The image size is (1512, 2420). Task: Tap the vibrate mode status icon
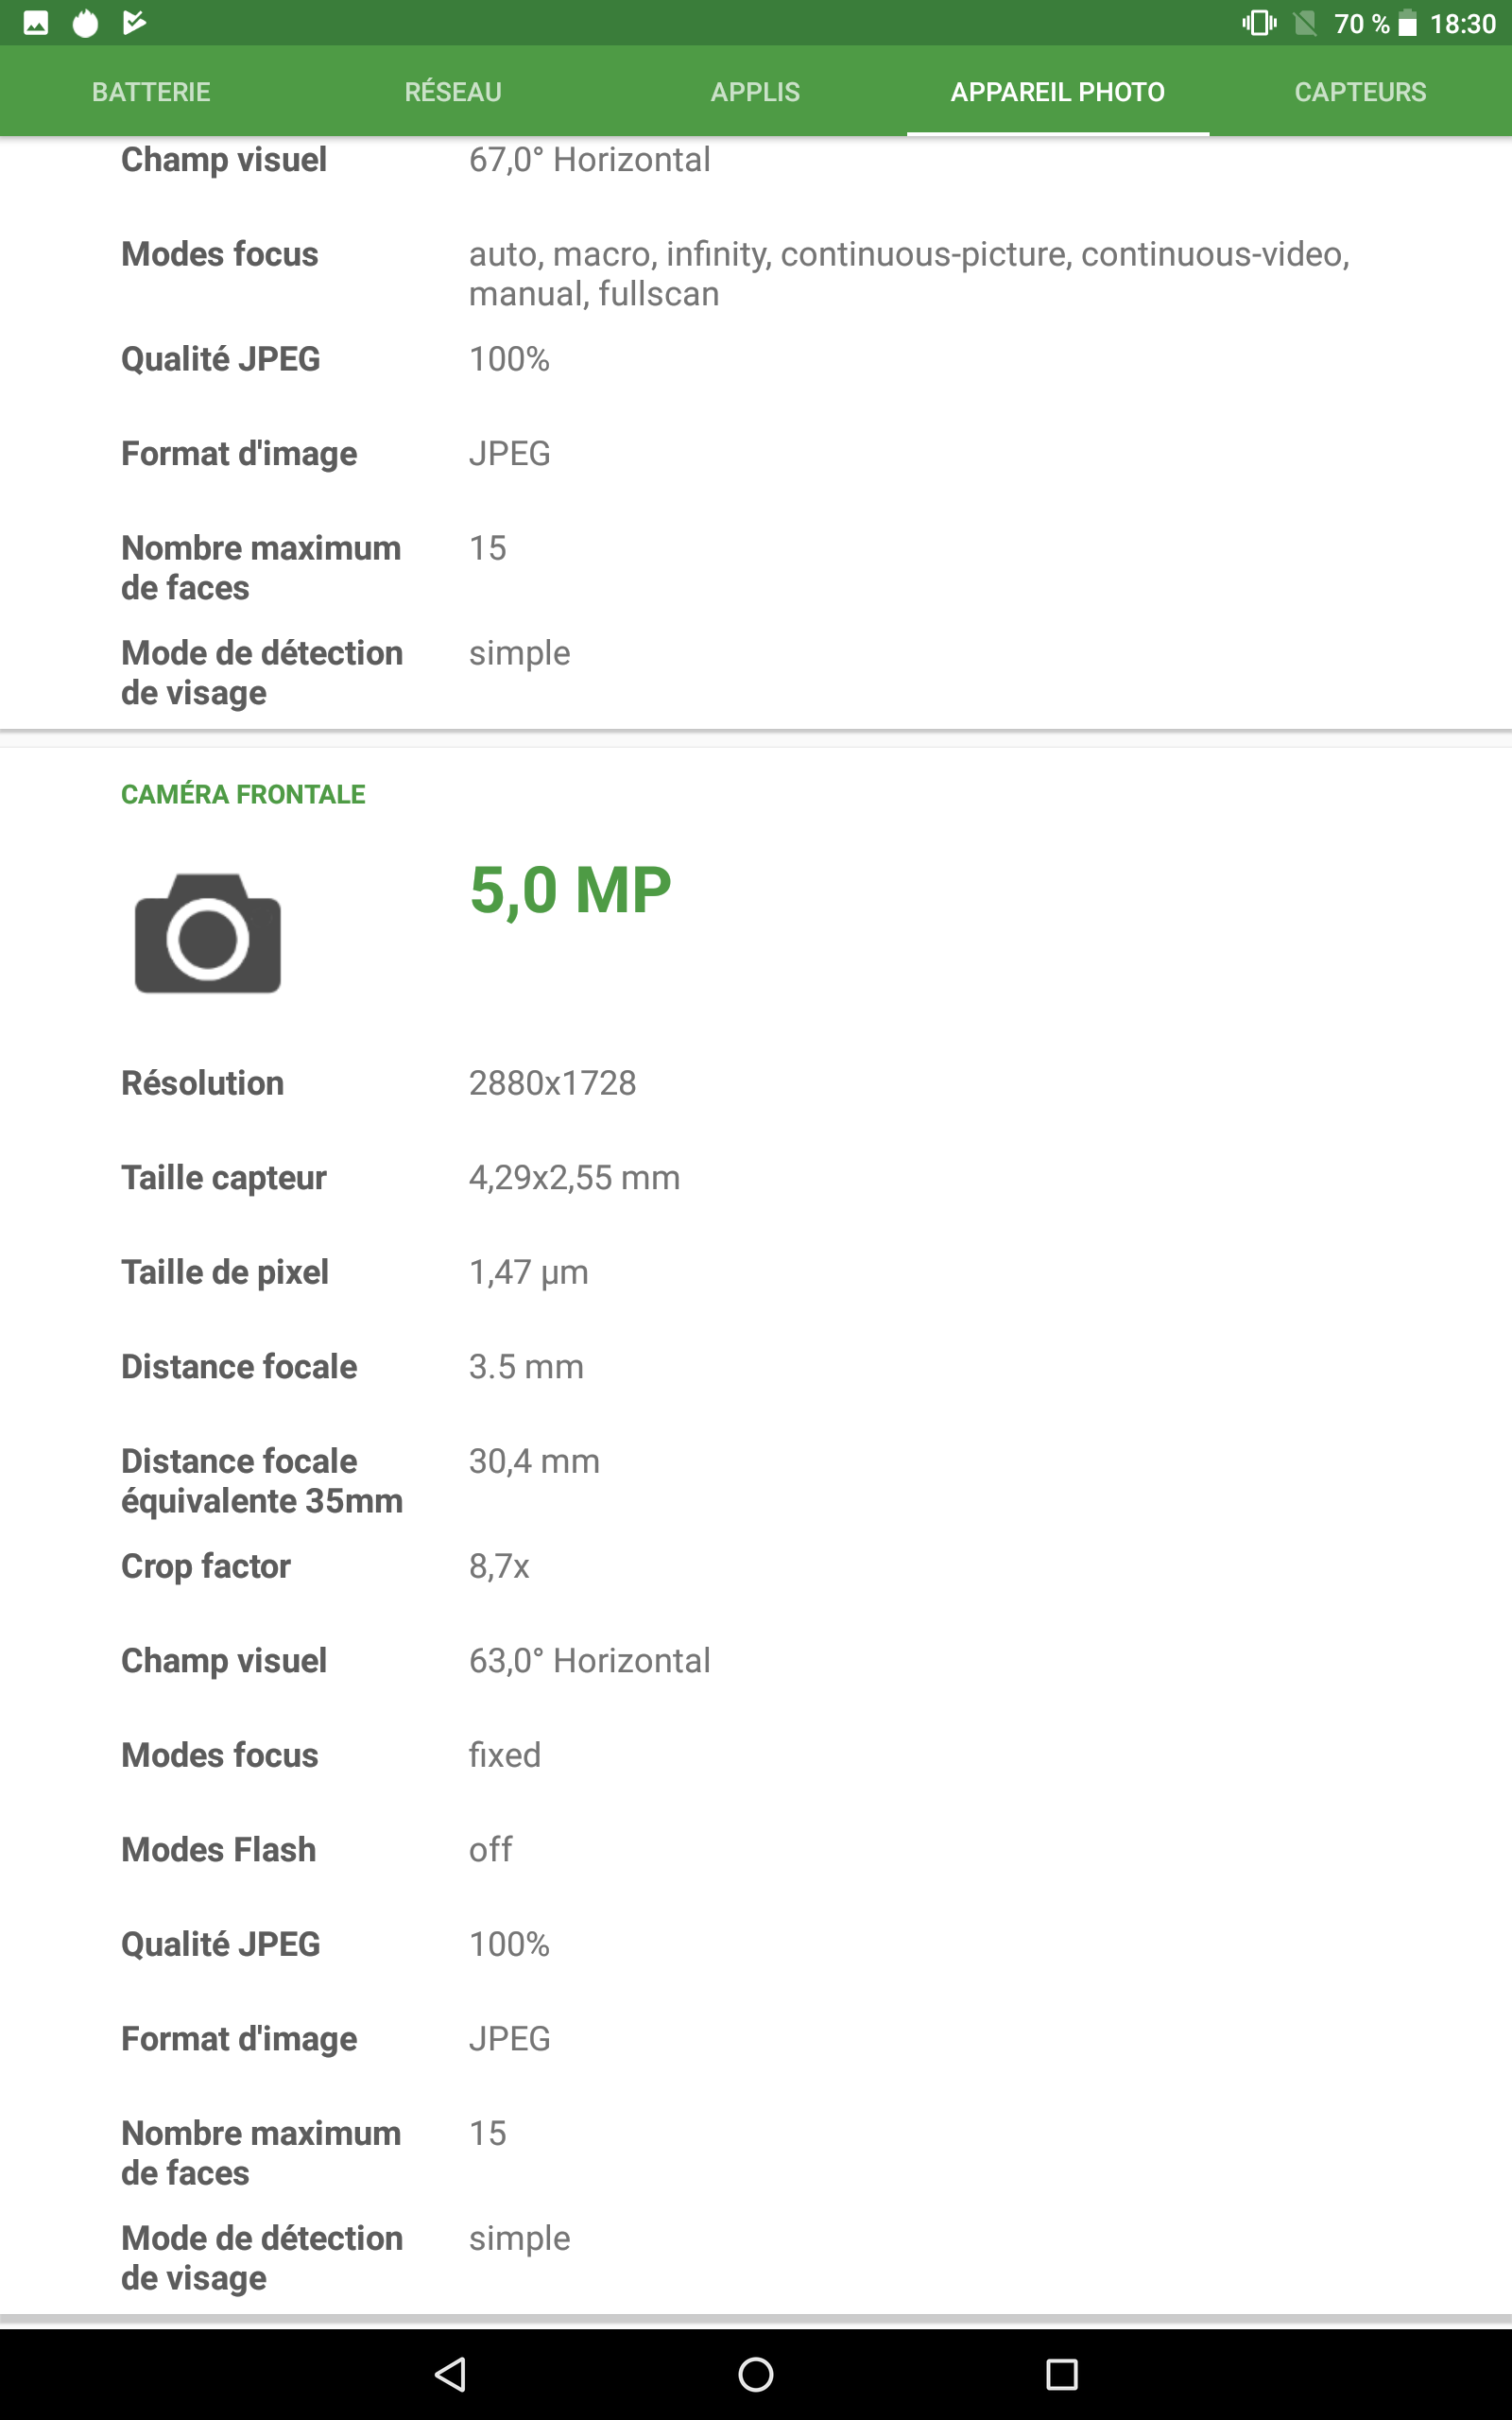[1259, 23]
